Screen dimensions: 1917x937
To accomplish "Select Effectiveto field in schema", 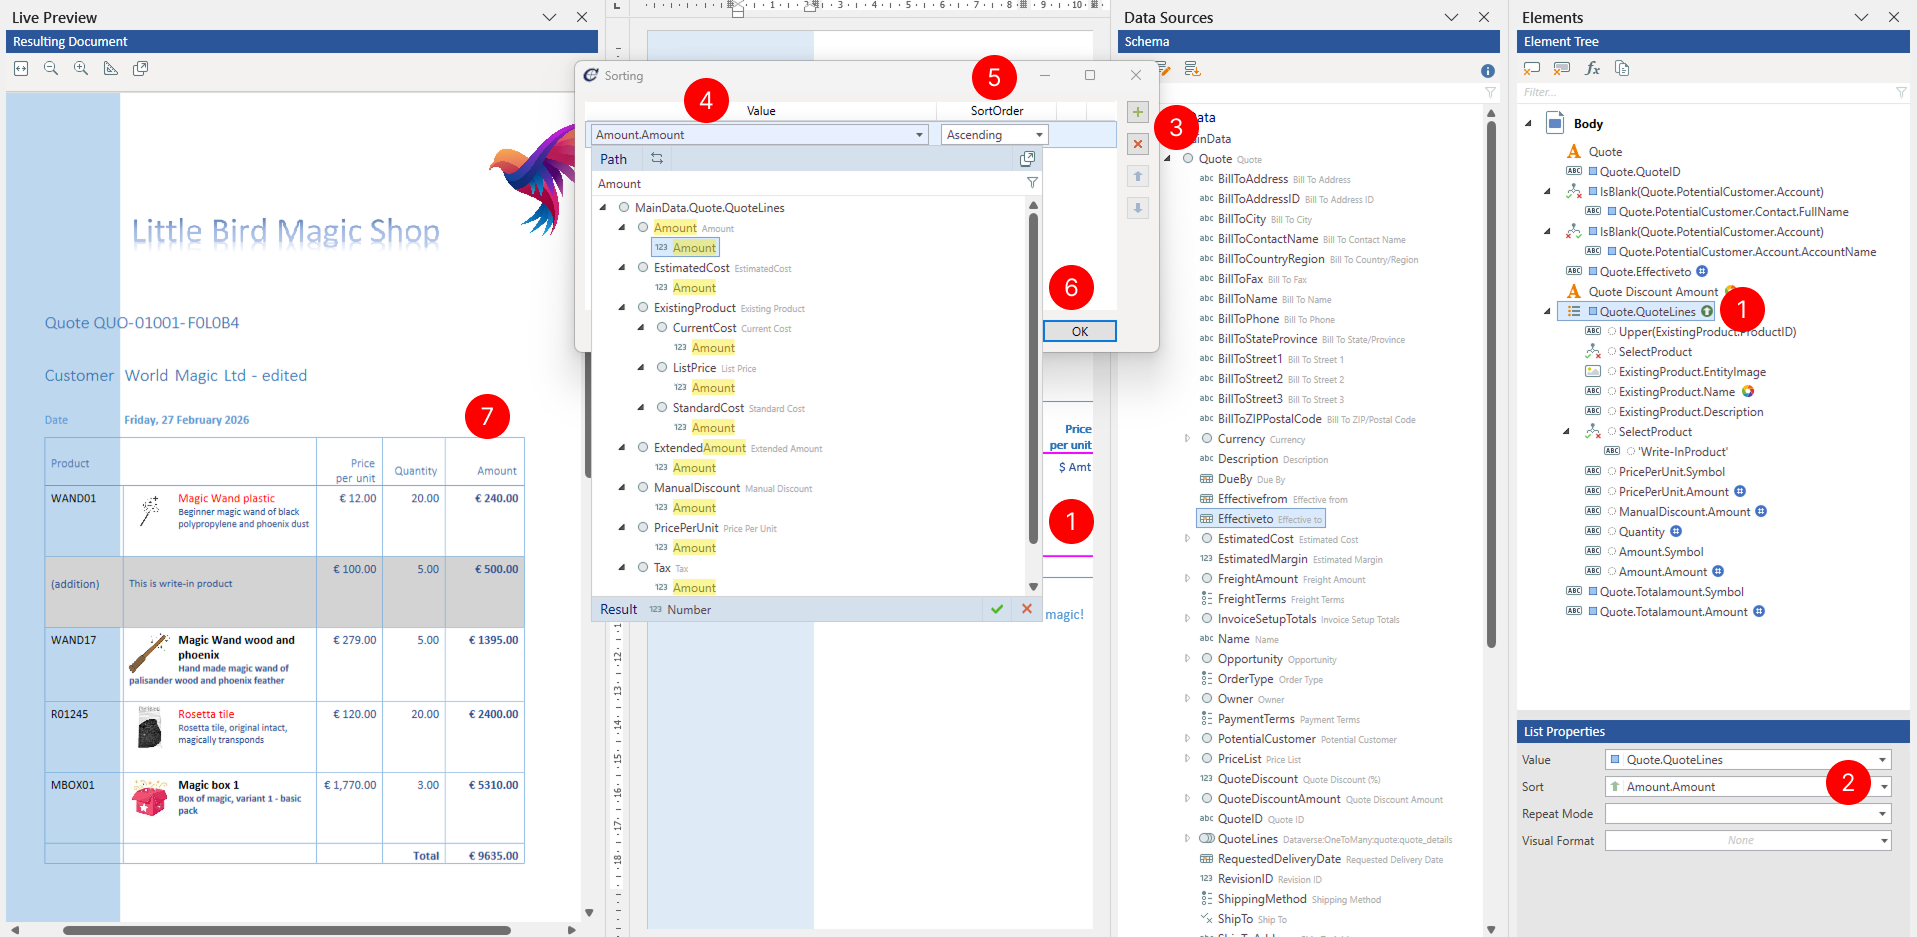I will click(1260, 519).
